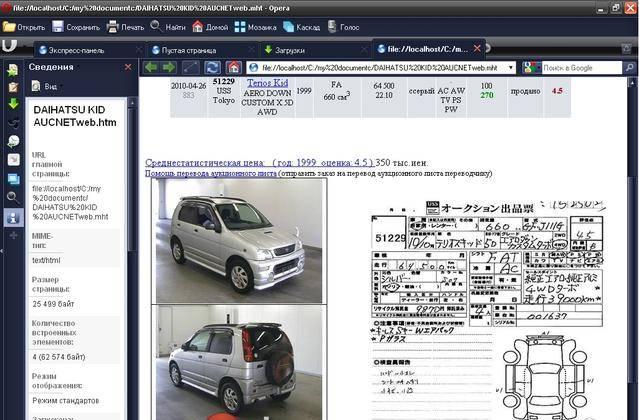Close the Загрузки tab
This screenshot has height=420, width=639.
coord(364,50)
